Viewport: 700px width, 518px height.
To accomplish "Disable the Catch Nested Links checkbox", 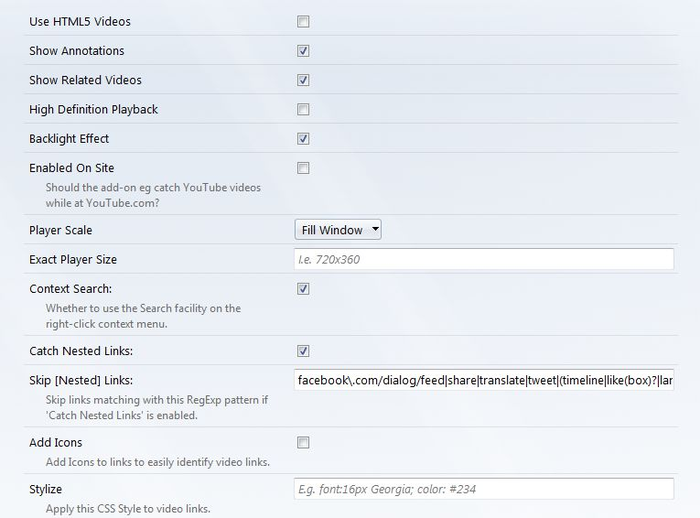I will coord(303,351).
